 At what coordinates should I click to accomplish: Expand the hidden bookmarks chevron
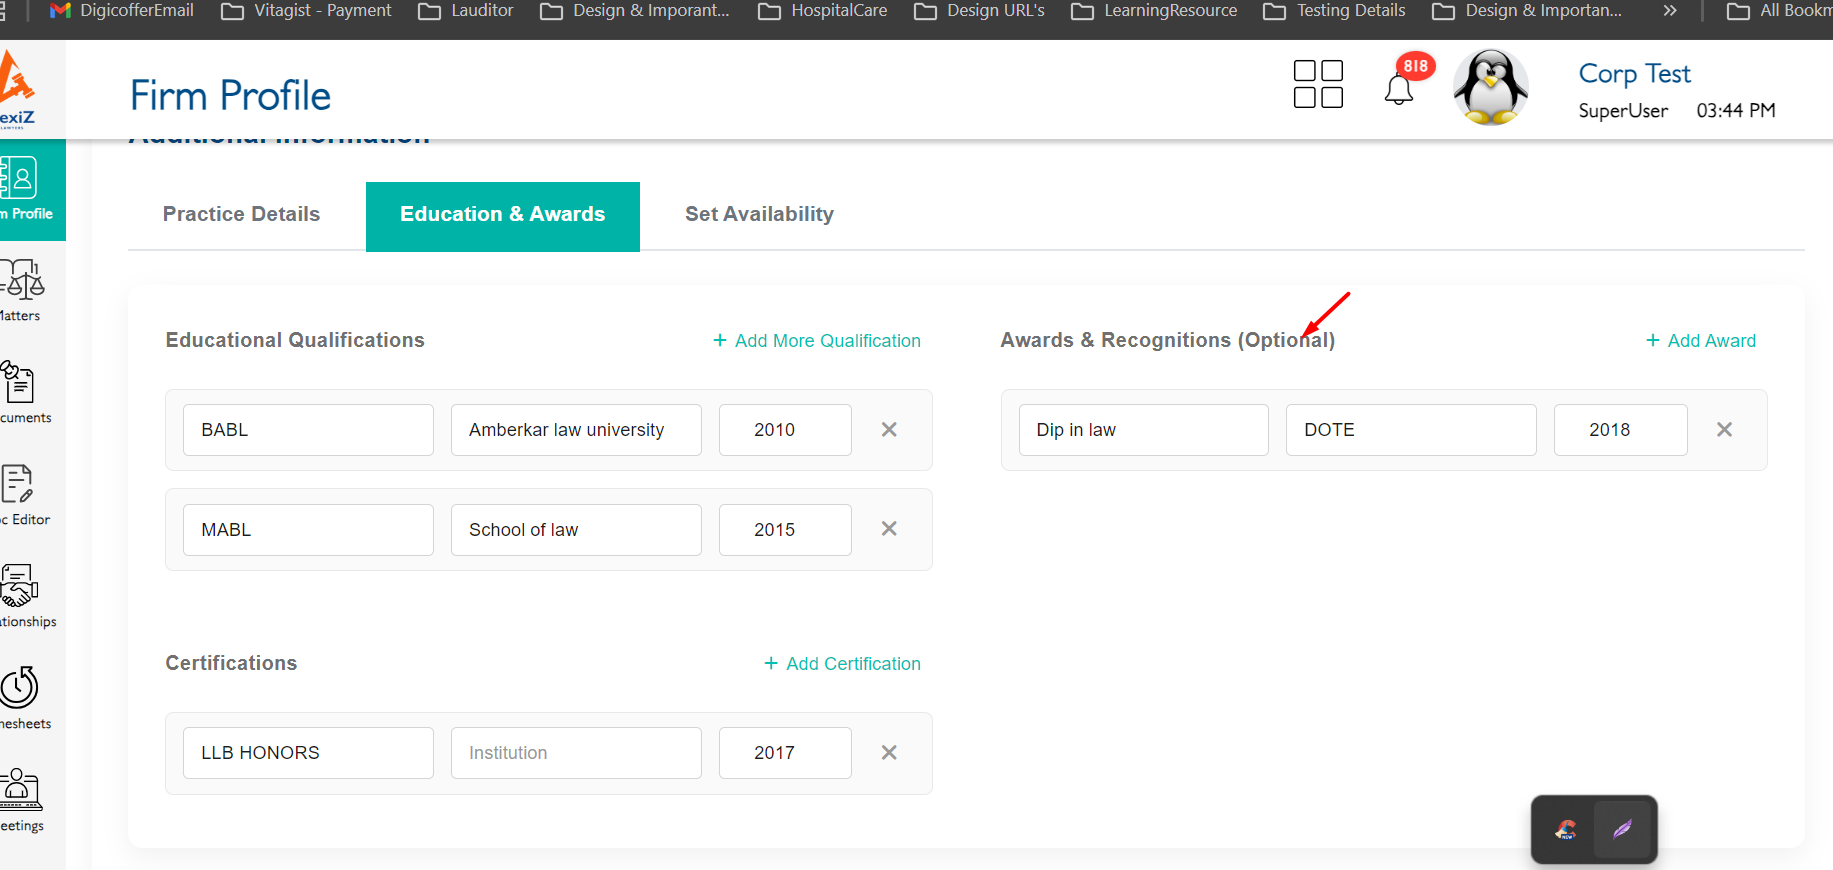point(1670,11)
